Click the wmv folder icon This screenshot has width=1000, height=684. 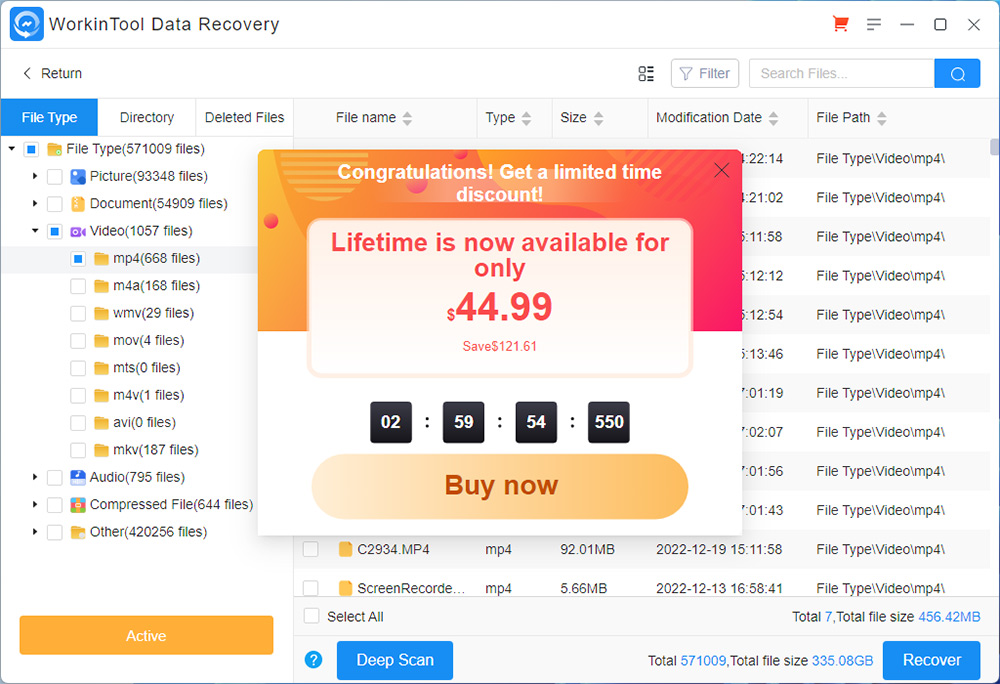tap(101, 313)
